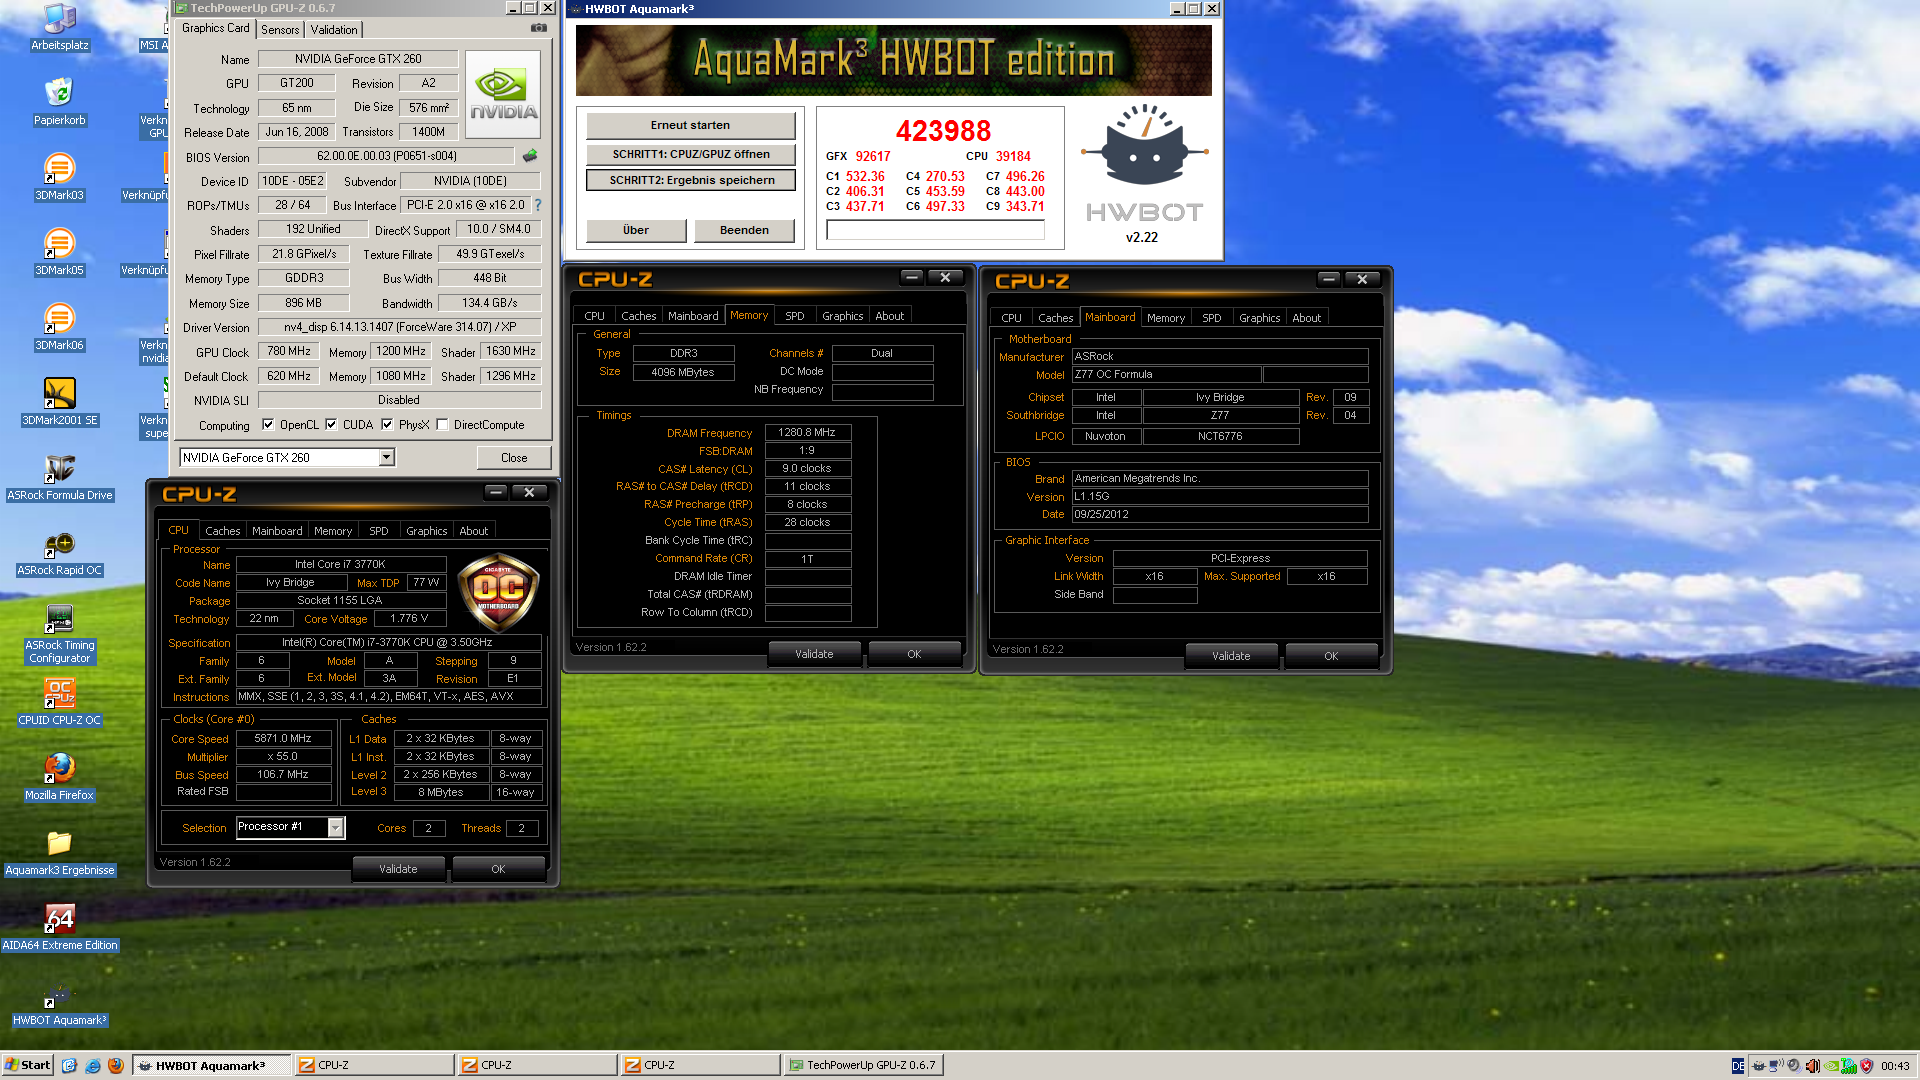Click Validate in CPU tab window
This screenshot has width=1920, height=1080.
[x=398, y=869]
